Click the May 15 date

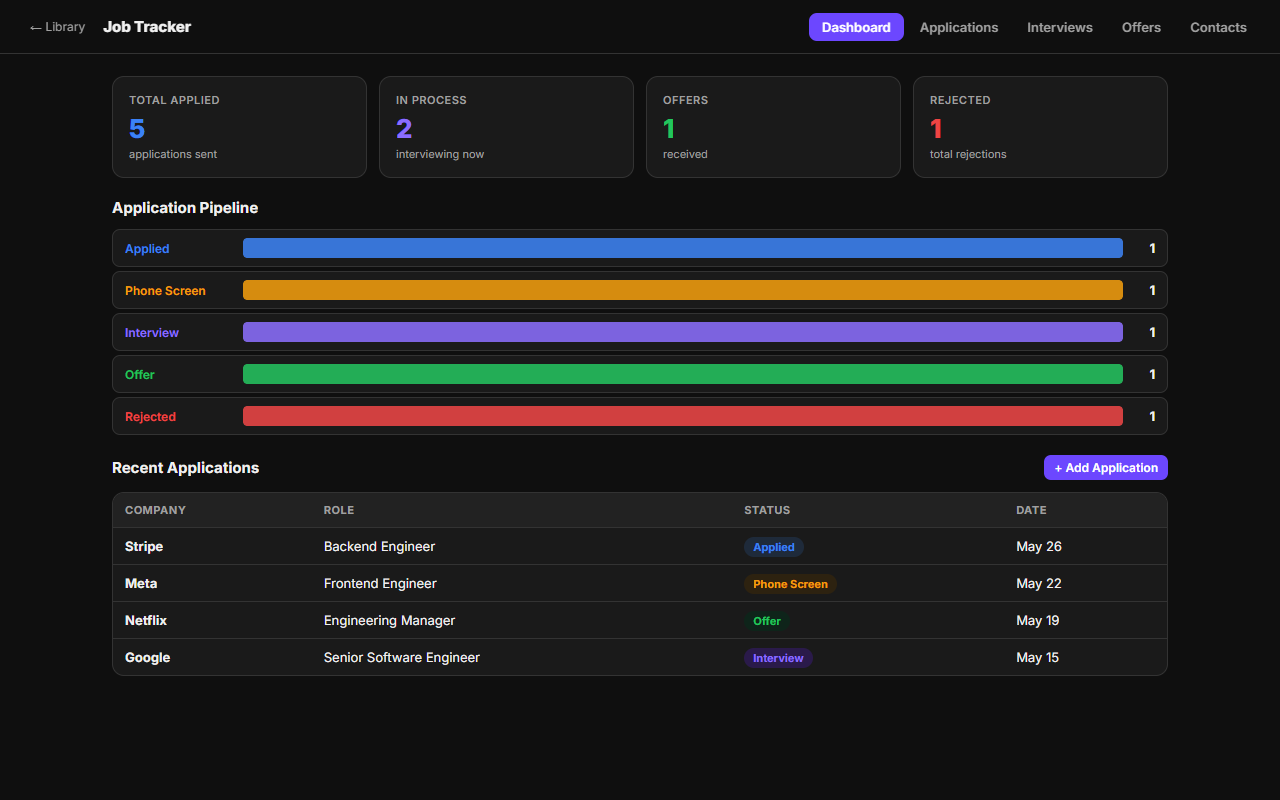[x=1038, y=658]
